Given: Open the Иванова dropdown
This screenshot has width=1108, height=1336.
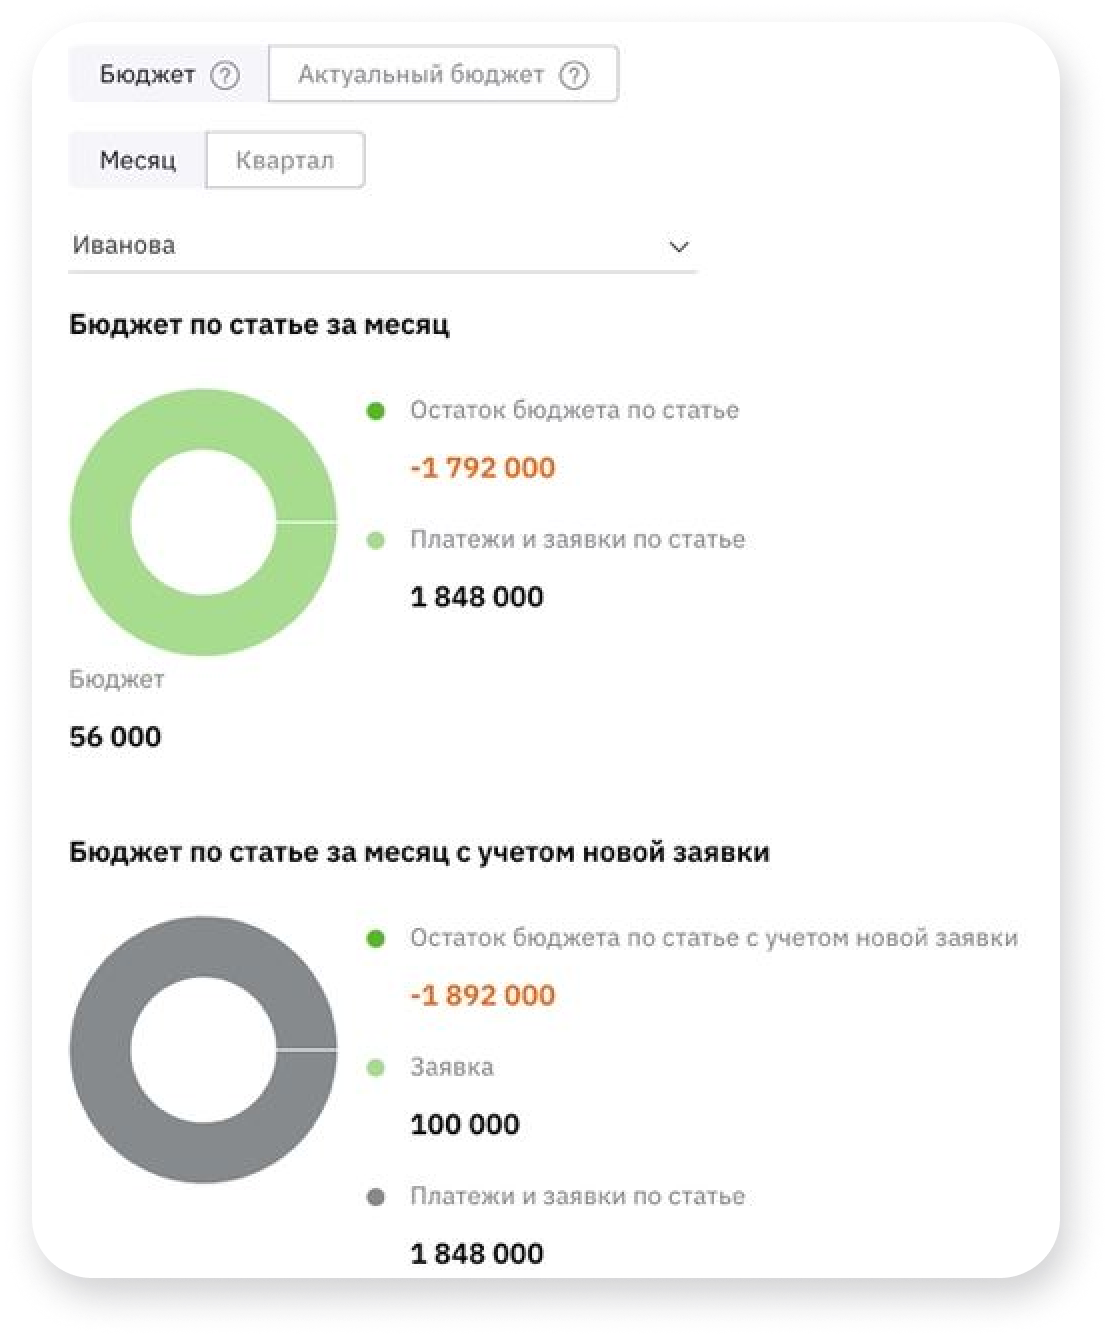Looking at the screenshot, I should point(382,246).
